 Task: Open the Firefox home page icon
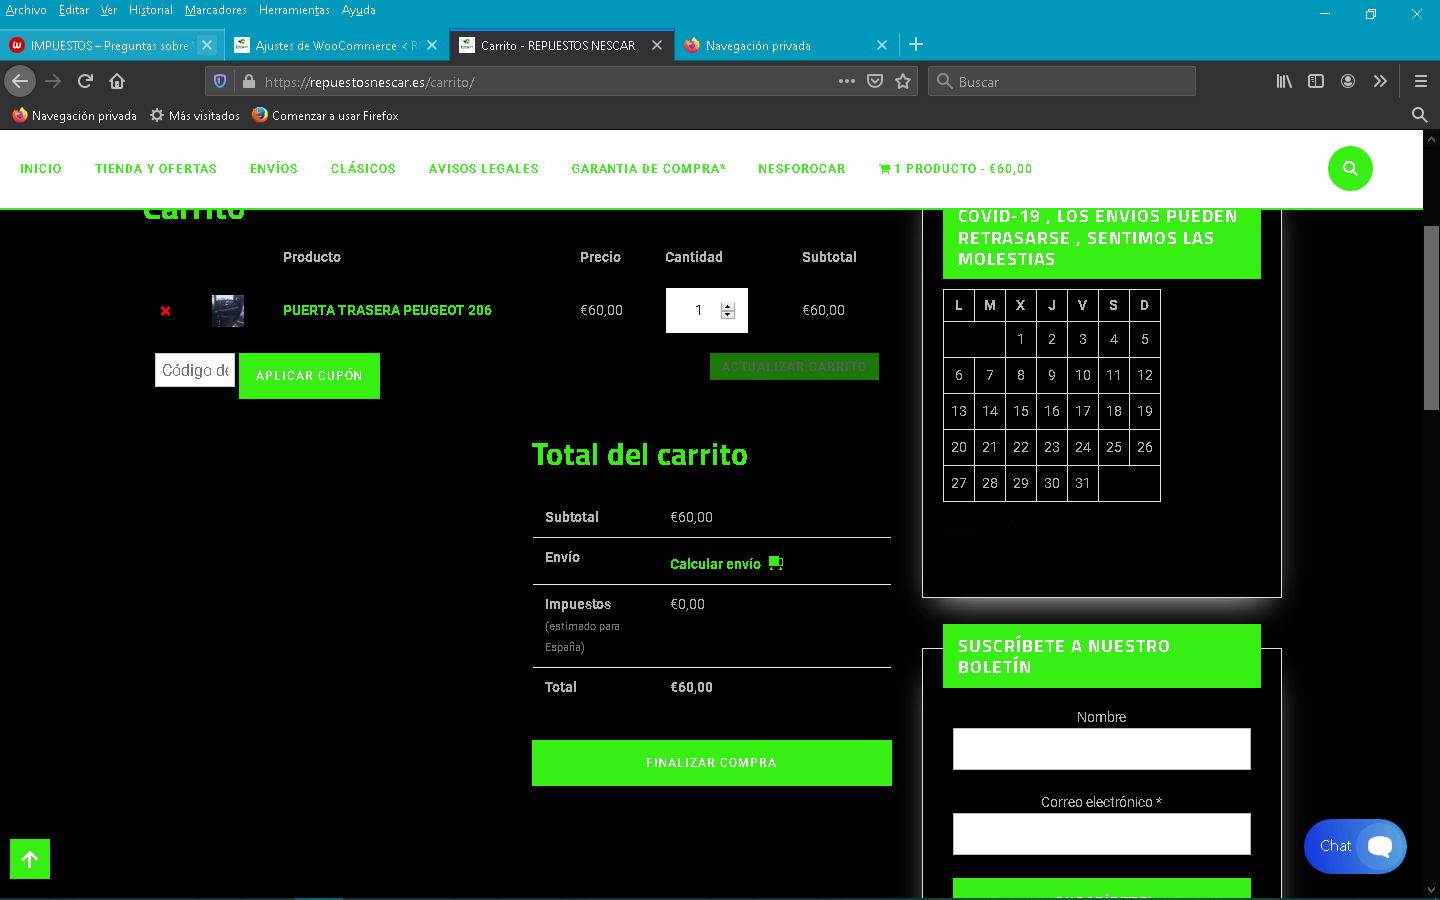point(117,81)
